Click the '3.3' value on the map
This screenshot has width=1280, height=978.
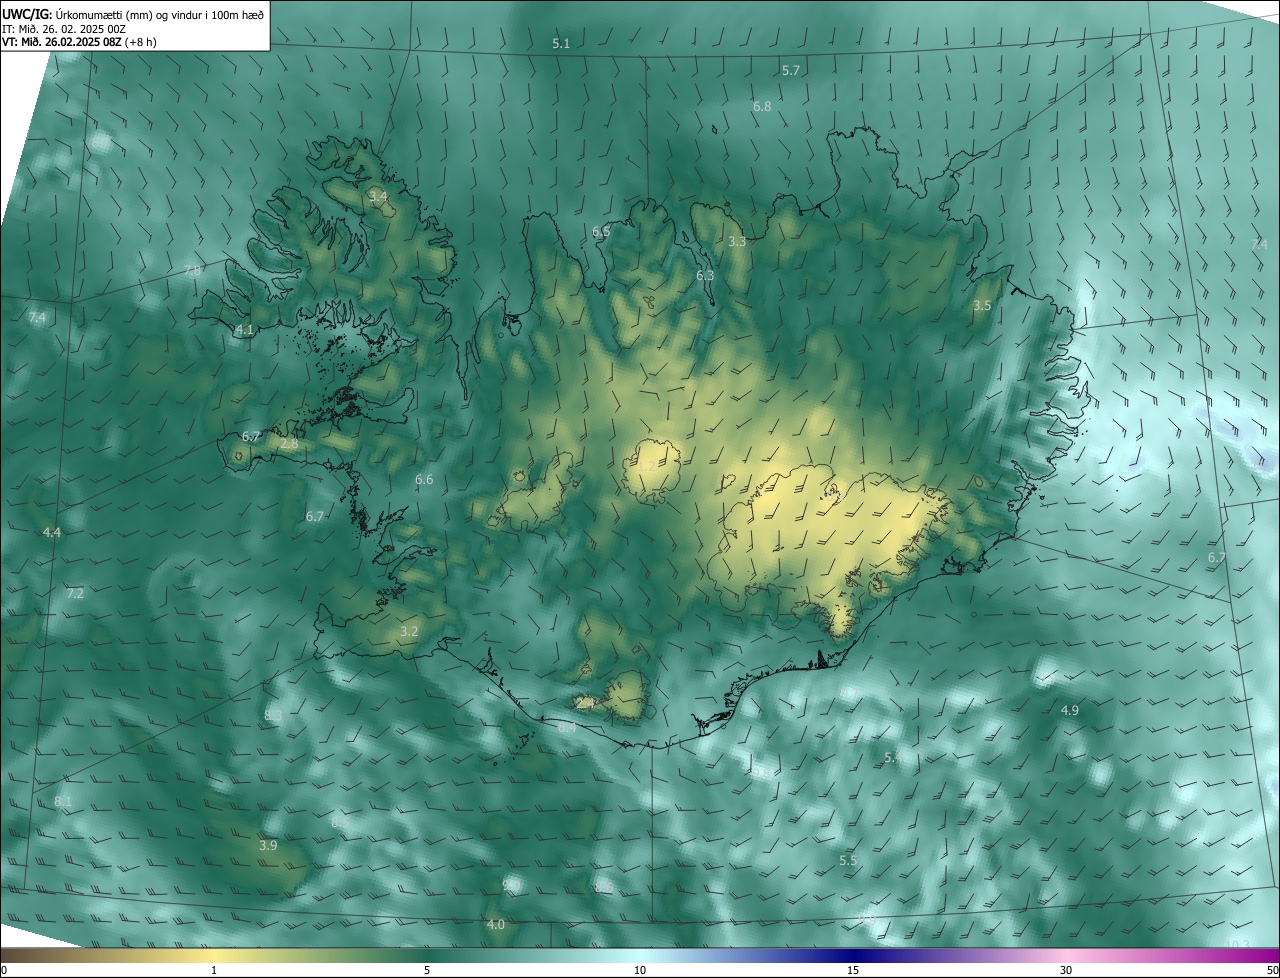(x=737, y=241)
